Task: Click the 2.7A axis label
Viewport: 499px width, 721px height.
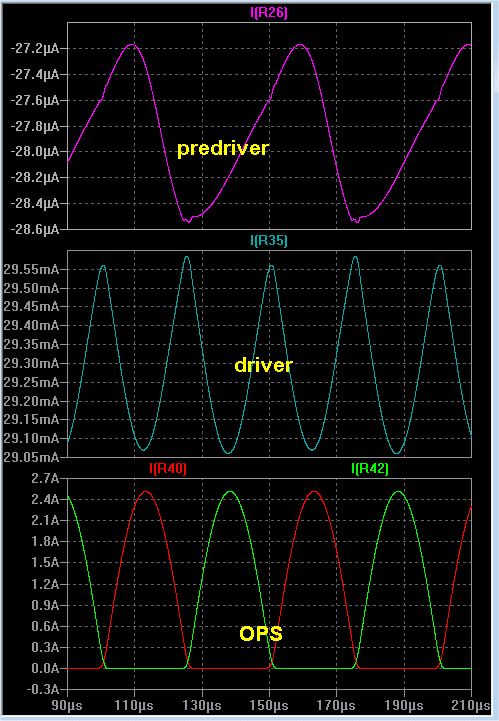Action: pyautogui.click(x=45, y=478)
